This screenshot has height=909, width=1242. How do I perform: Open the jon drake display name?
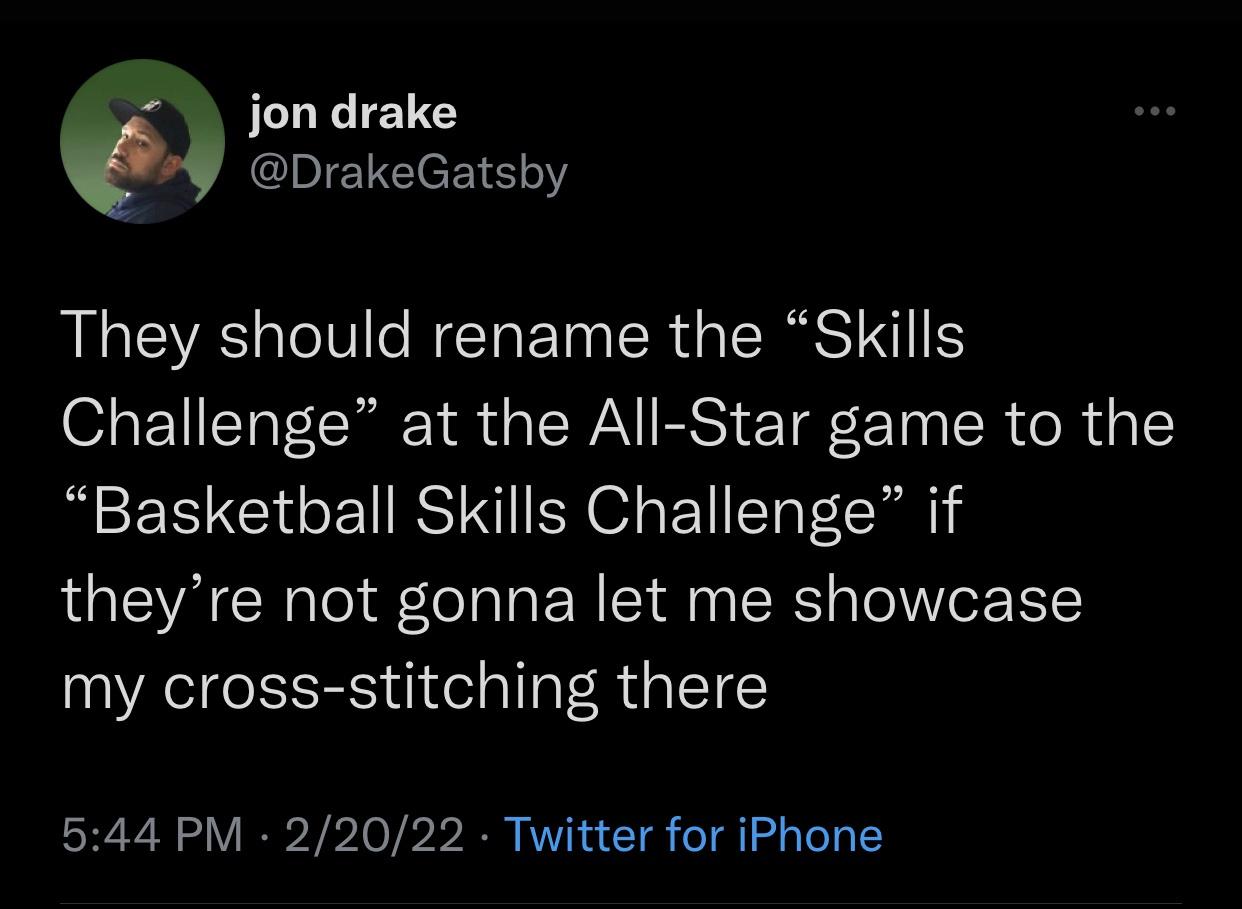coord(353,113)
